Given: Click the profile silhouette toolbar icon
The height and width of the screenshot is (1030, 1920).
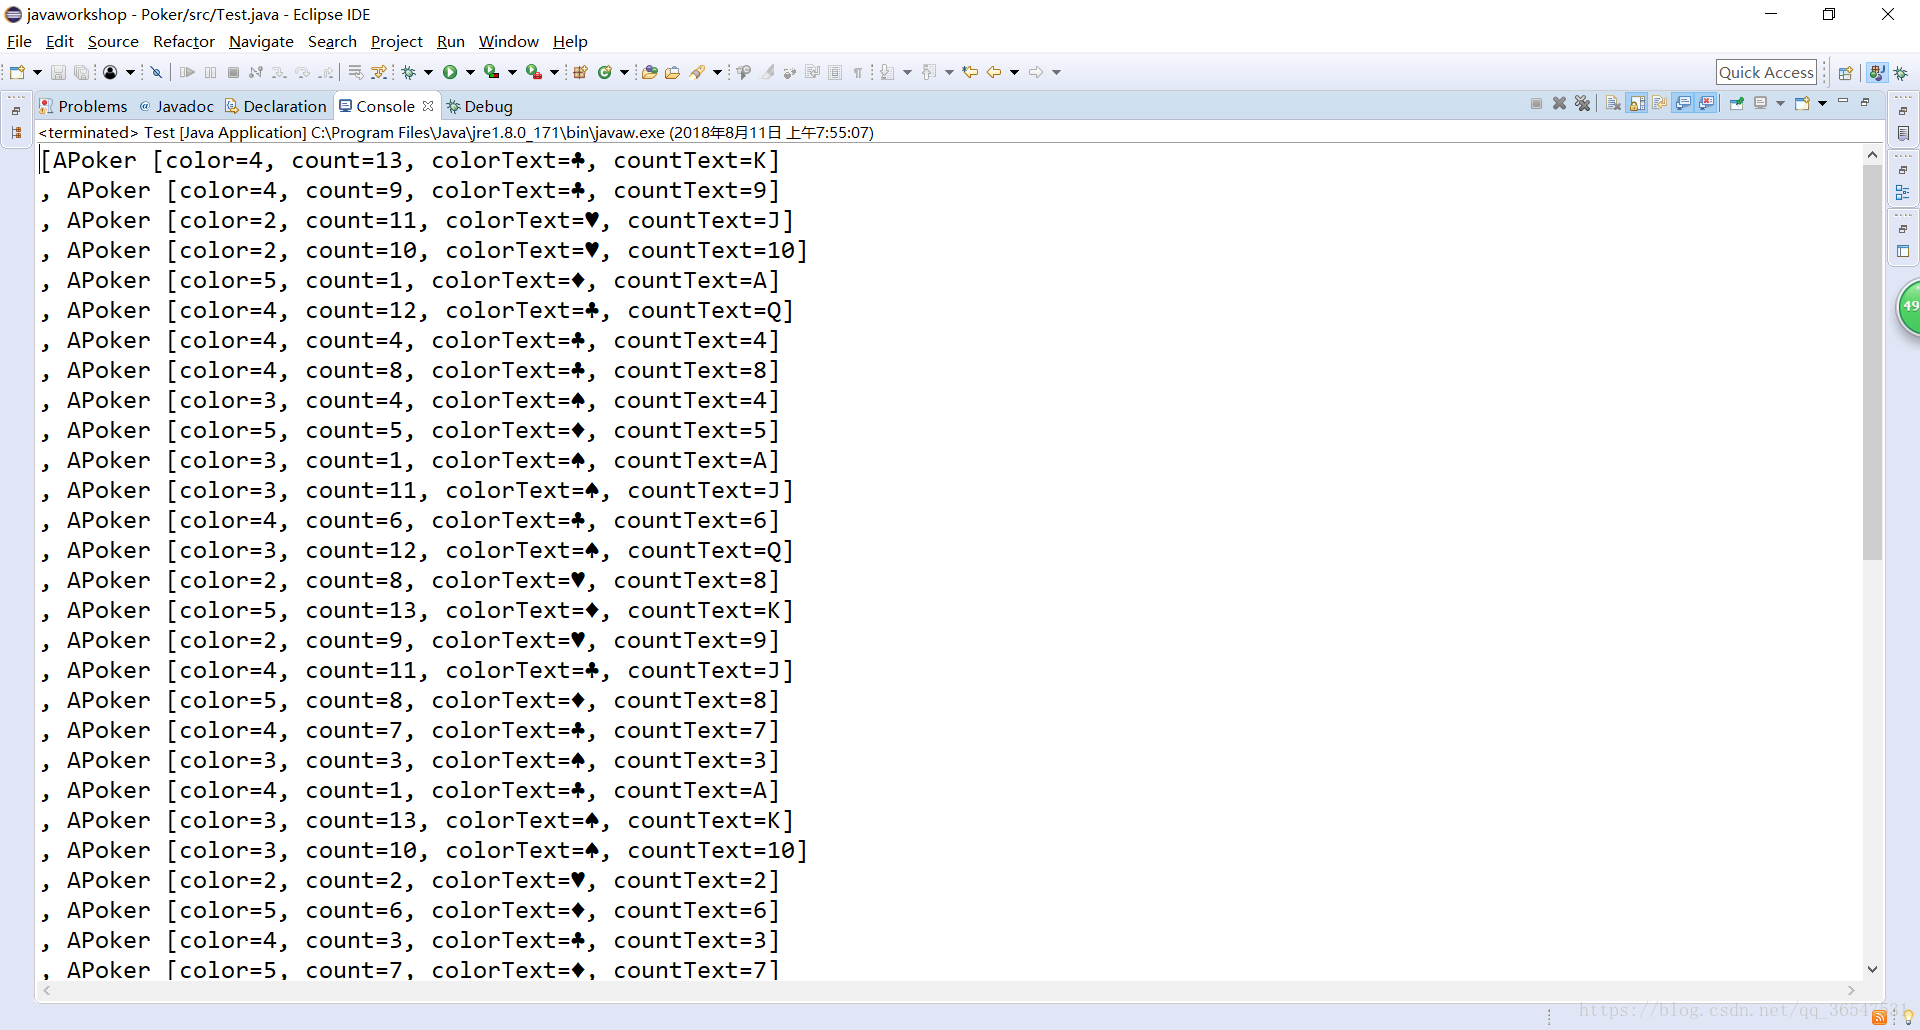Looking at the screenshot, I should [110, 72].
